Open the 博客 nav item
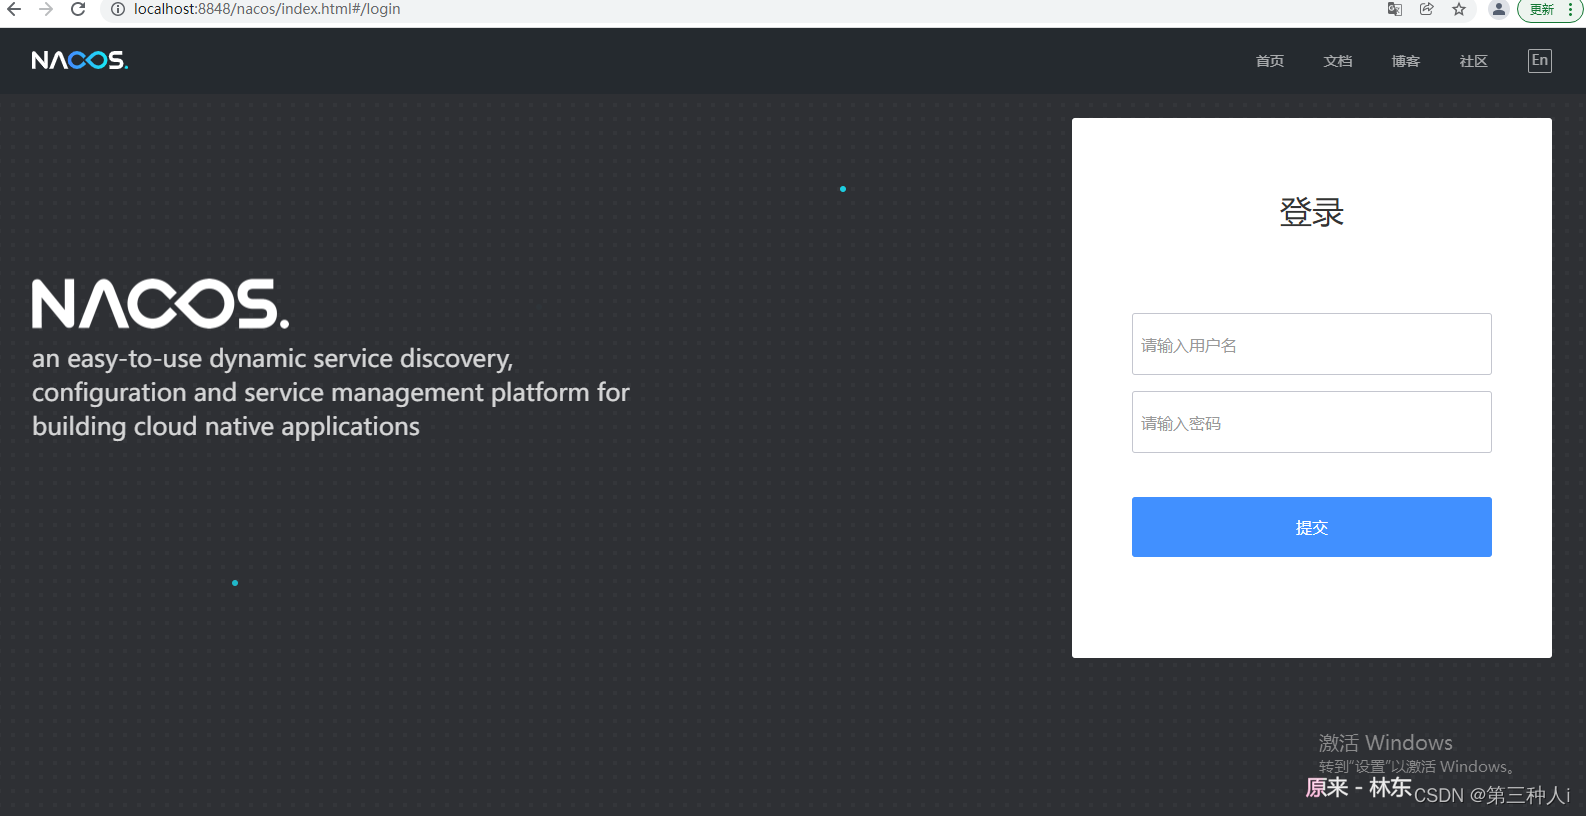The image size is (1586, 816). tap(1406, 61)
